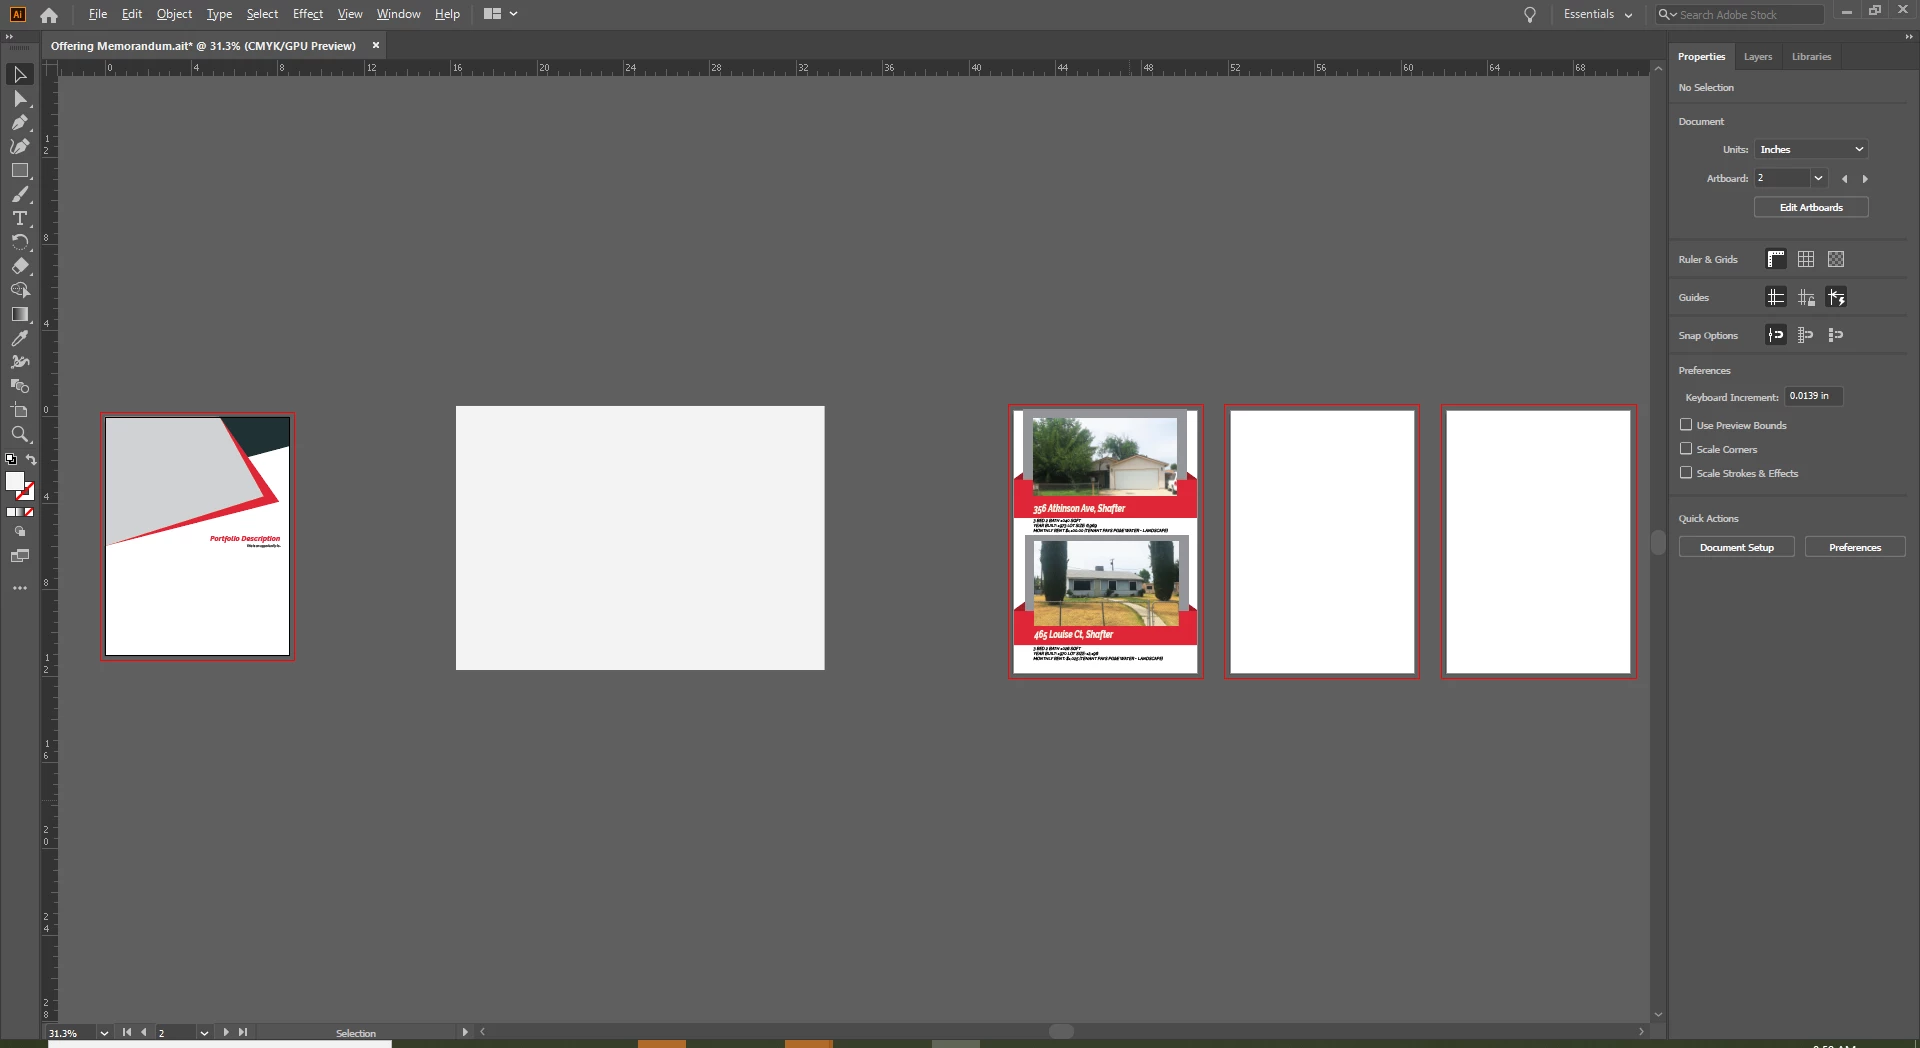Open drawing mode icon in toolbar
The height and width of the screenshot is (1048, 1920).
click(19, 532)
